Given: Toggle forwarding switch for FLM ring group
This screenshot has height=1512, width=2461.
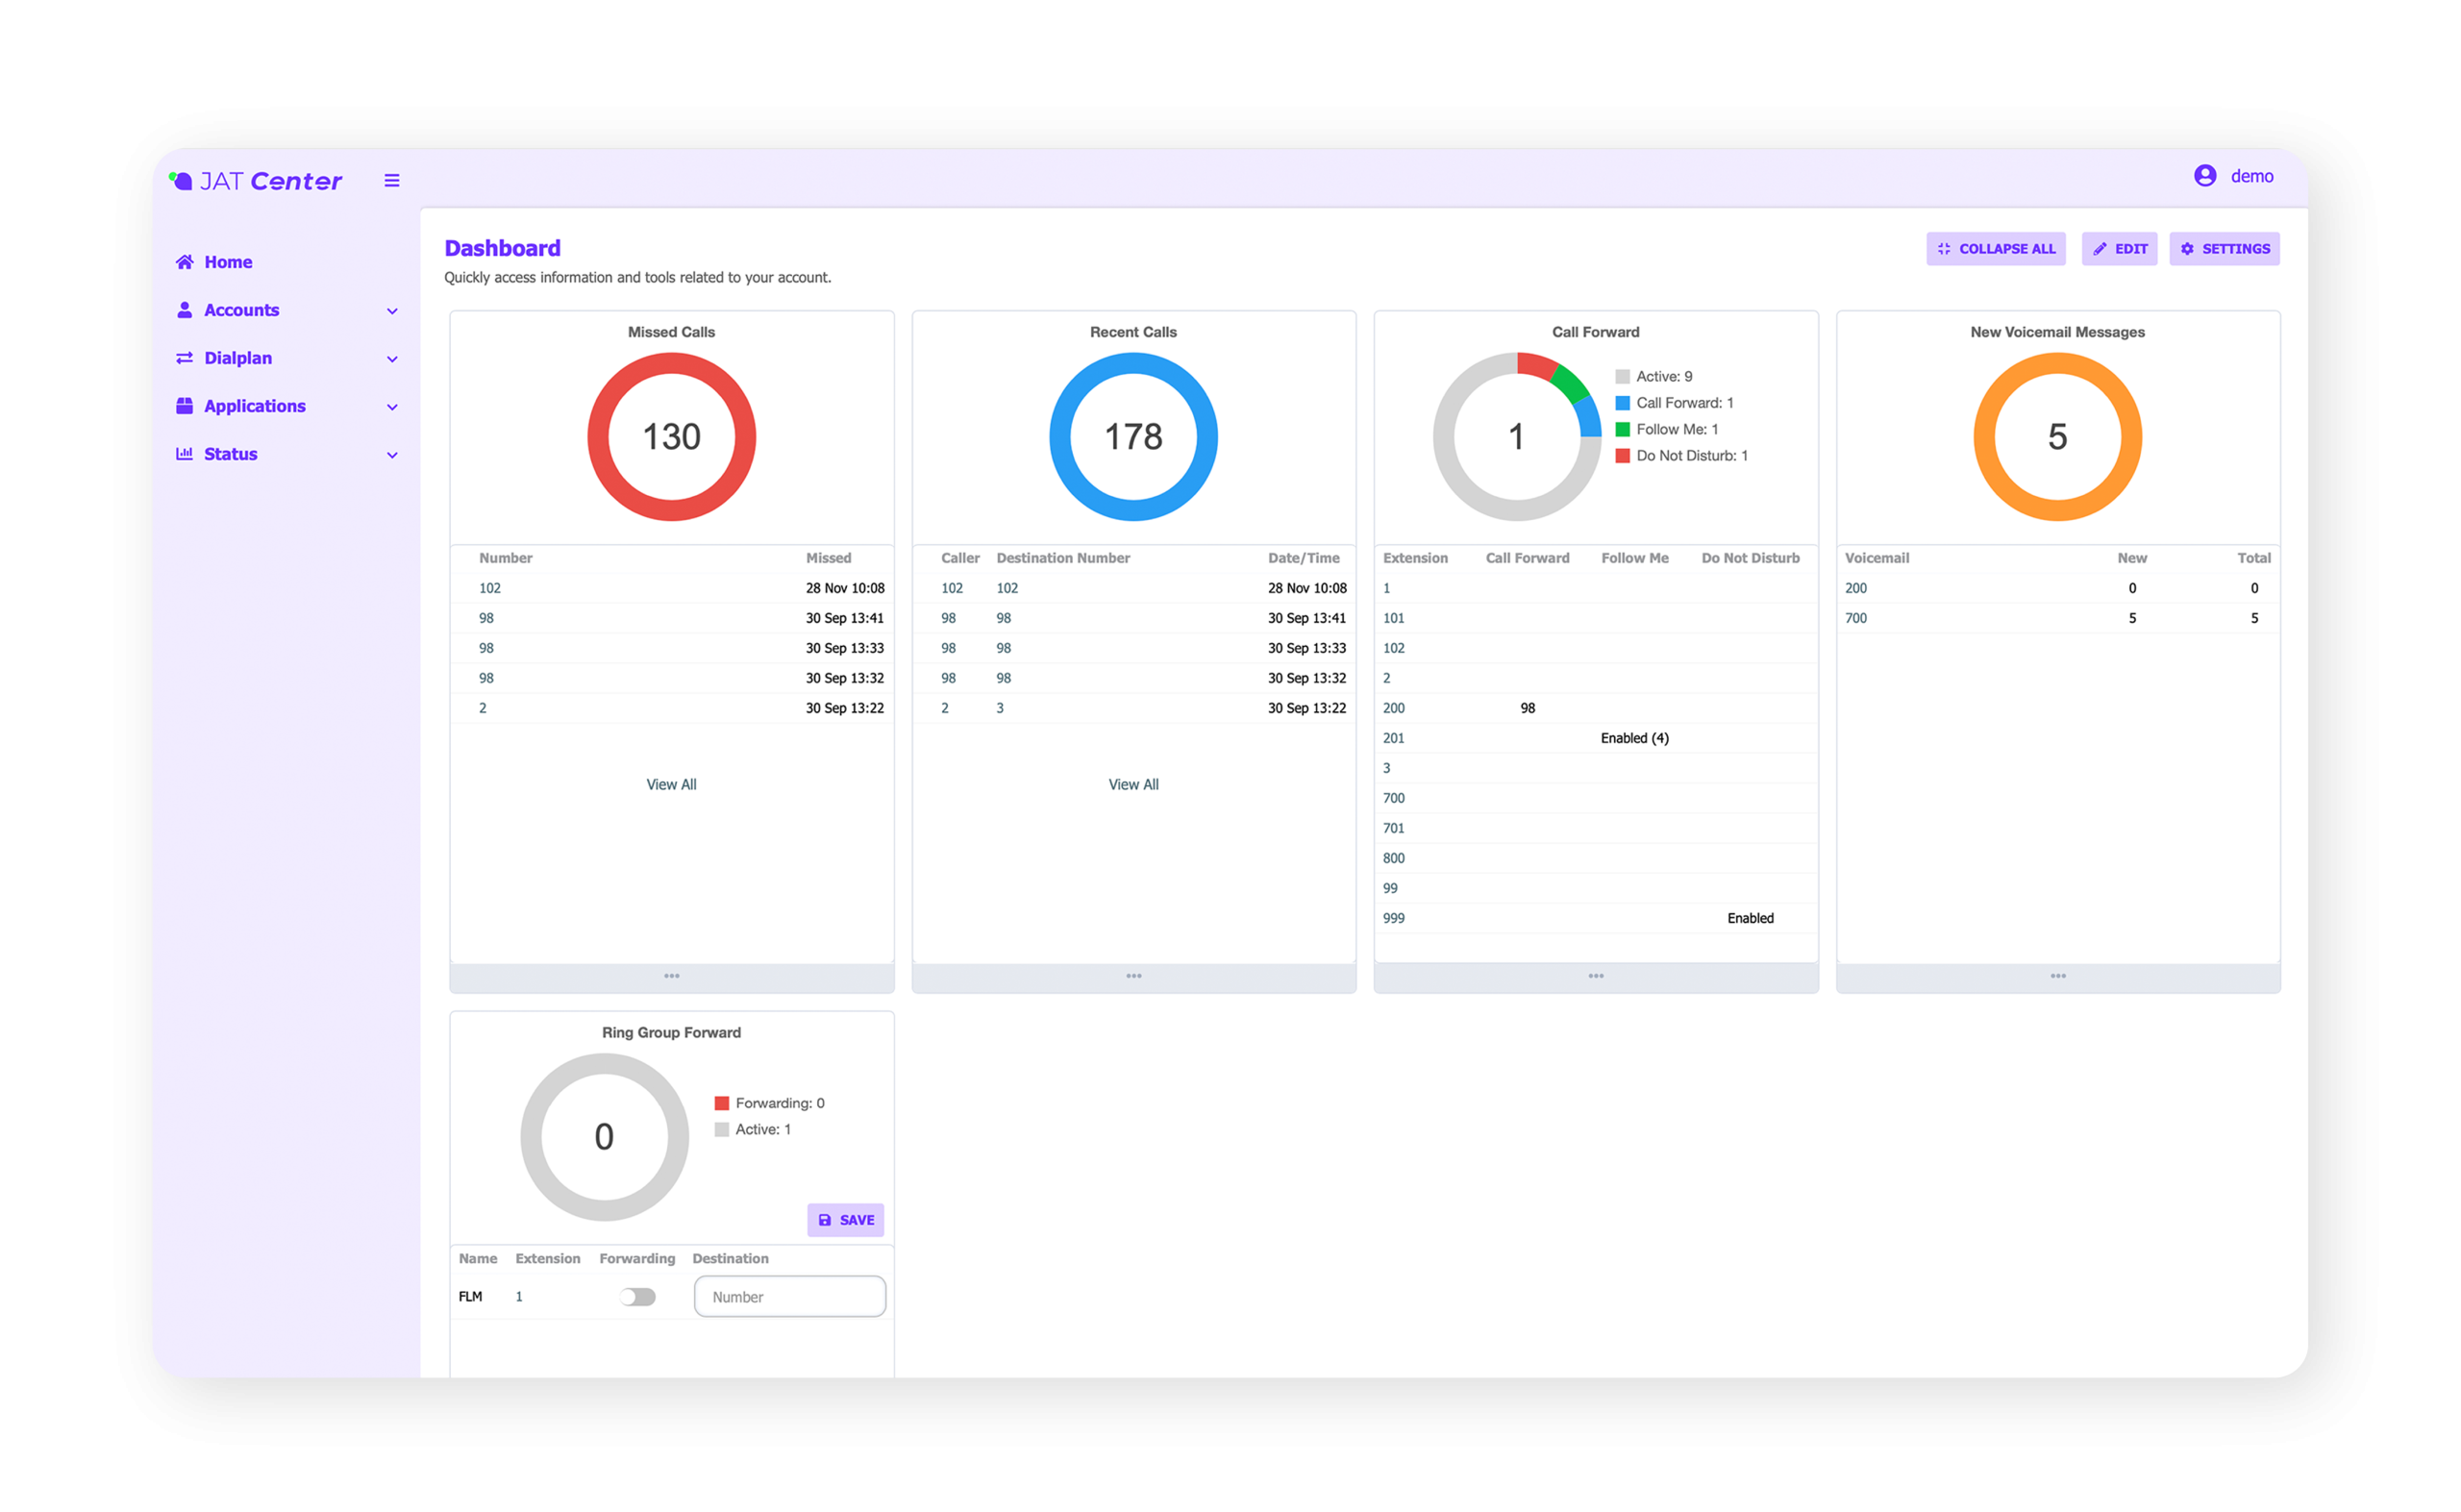Looking at the screenshot, I should click(637, 1297).
